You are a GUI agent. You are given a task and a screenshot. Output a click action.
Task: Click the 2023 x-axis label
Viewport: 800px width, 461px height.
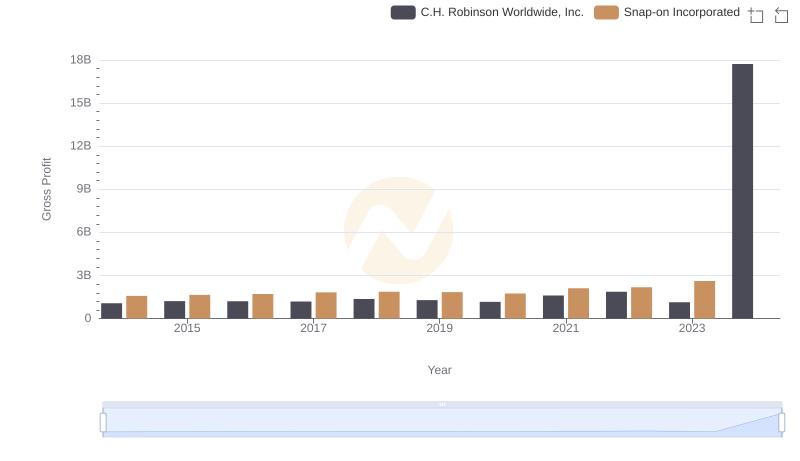click(692, 328)
